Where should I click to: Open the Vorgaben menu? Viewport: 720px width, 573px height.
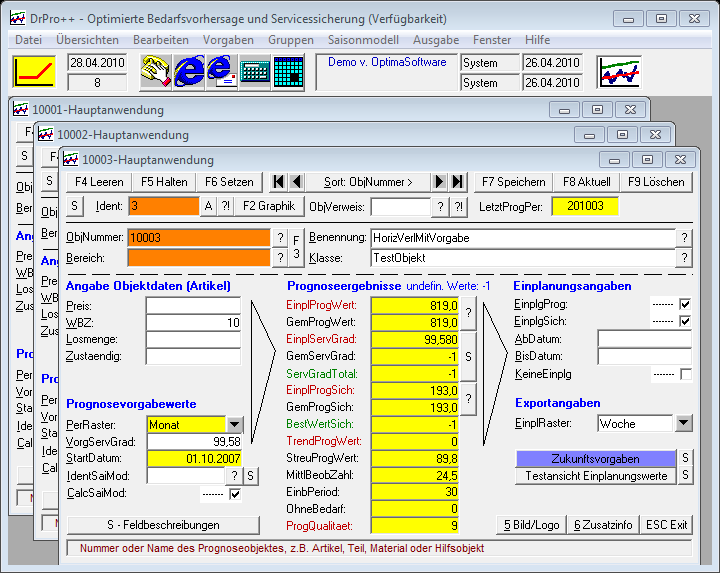[x=228, y=40]
